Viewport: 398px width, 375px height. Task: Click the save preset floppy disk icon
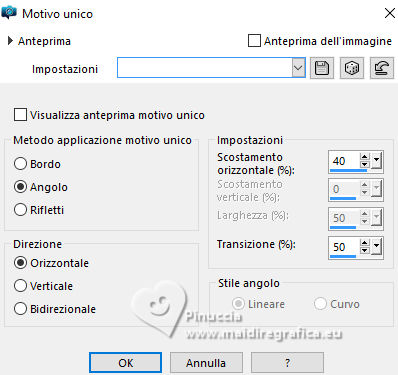pos(322,68)
